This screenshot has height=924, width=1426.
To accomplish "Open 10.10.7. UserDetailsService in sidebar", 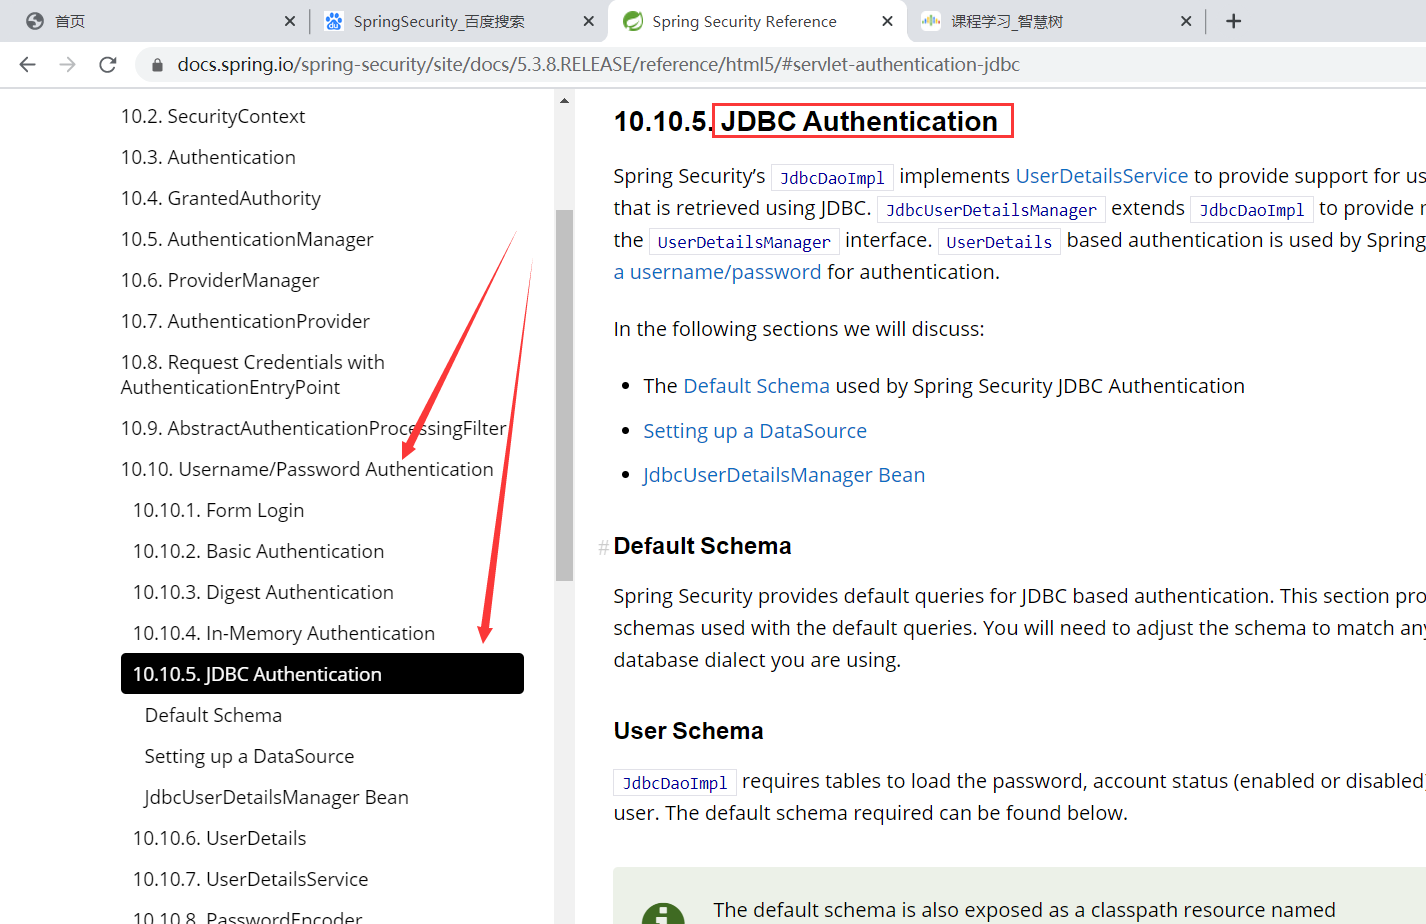I will click(250, 879).
